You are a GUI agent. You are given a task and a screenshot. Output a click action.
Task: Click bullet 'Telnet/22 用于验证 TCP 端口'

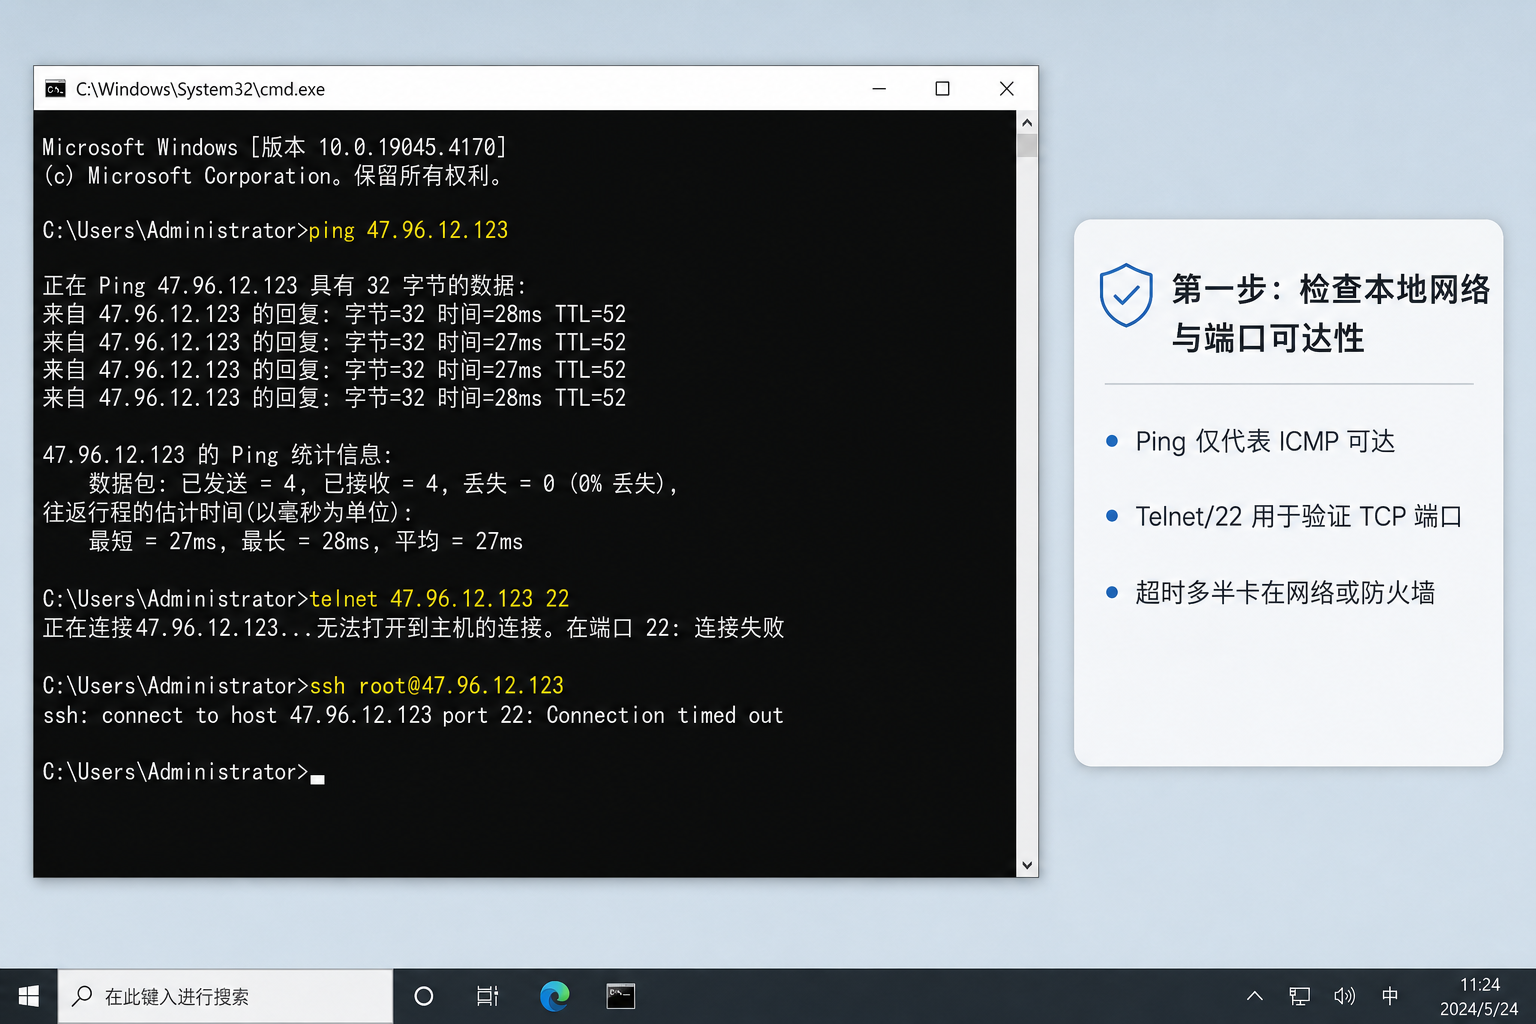(x=1299, y=516)
